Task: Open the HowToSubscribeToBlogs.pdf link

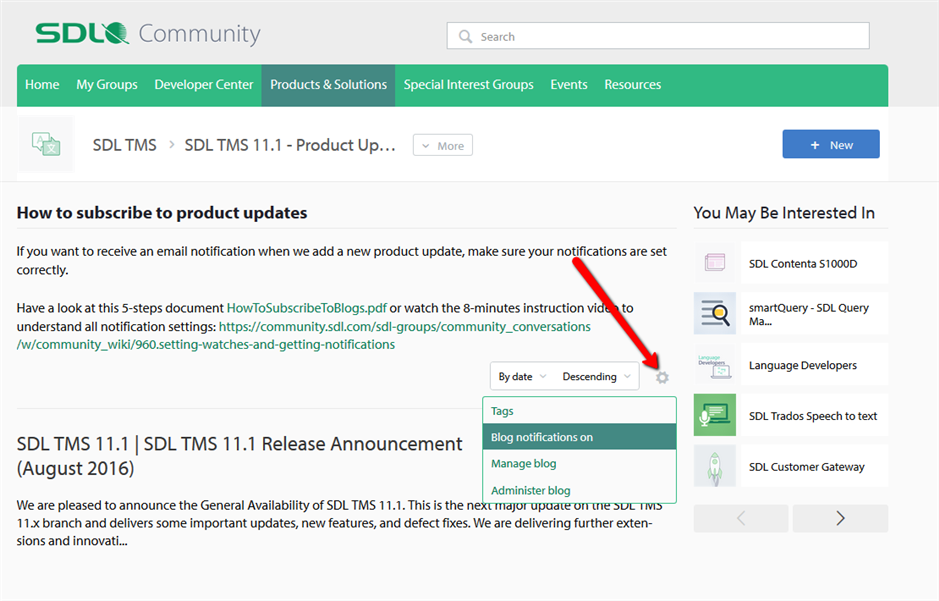Action: click(307, 308)
